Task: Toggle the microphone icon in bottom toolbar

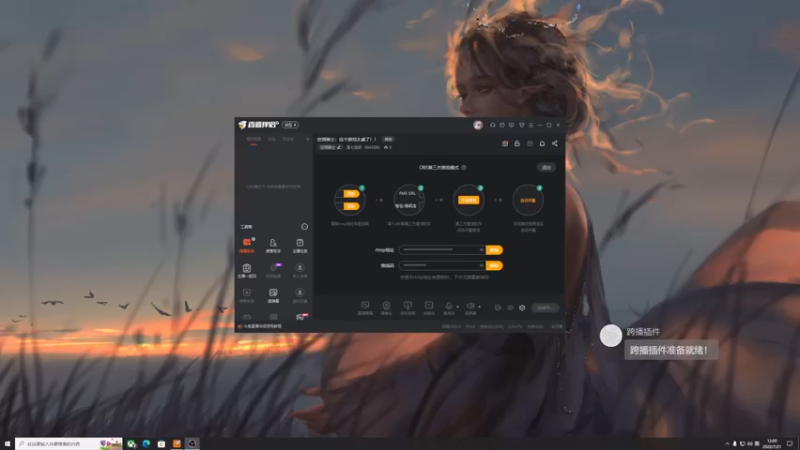Action: tap(449, 308)
